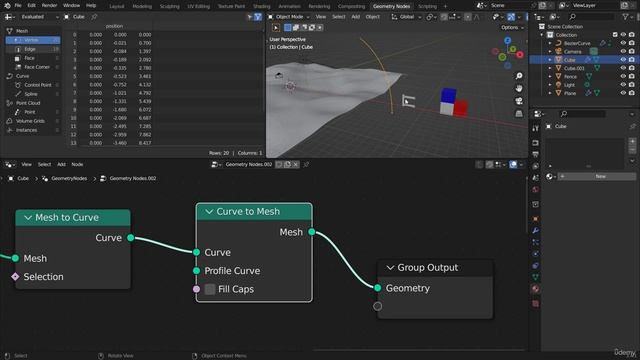Open the viewport Add menu
Screen dimensions: 640x360
click(x=356, y=17)
